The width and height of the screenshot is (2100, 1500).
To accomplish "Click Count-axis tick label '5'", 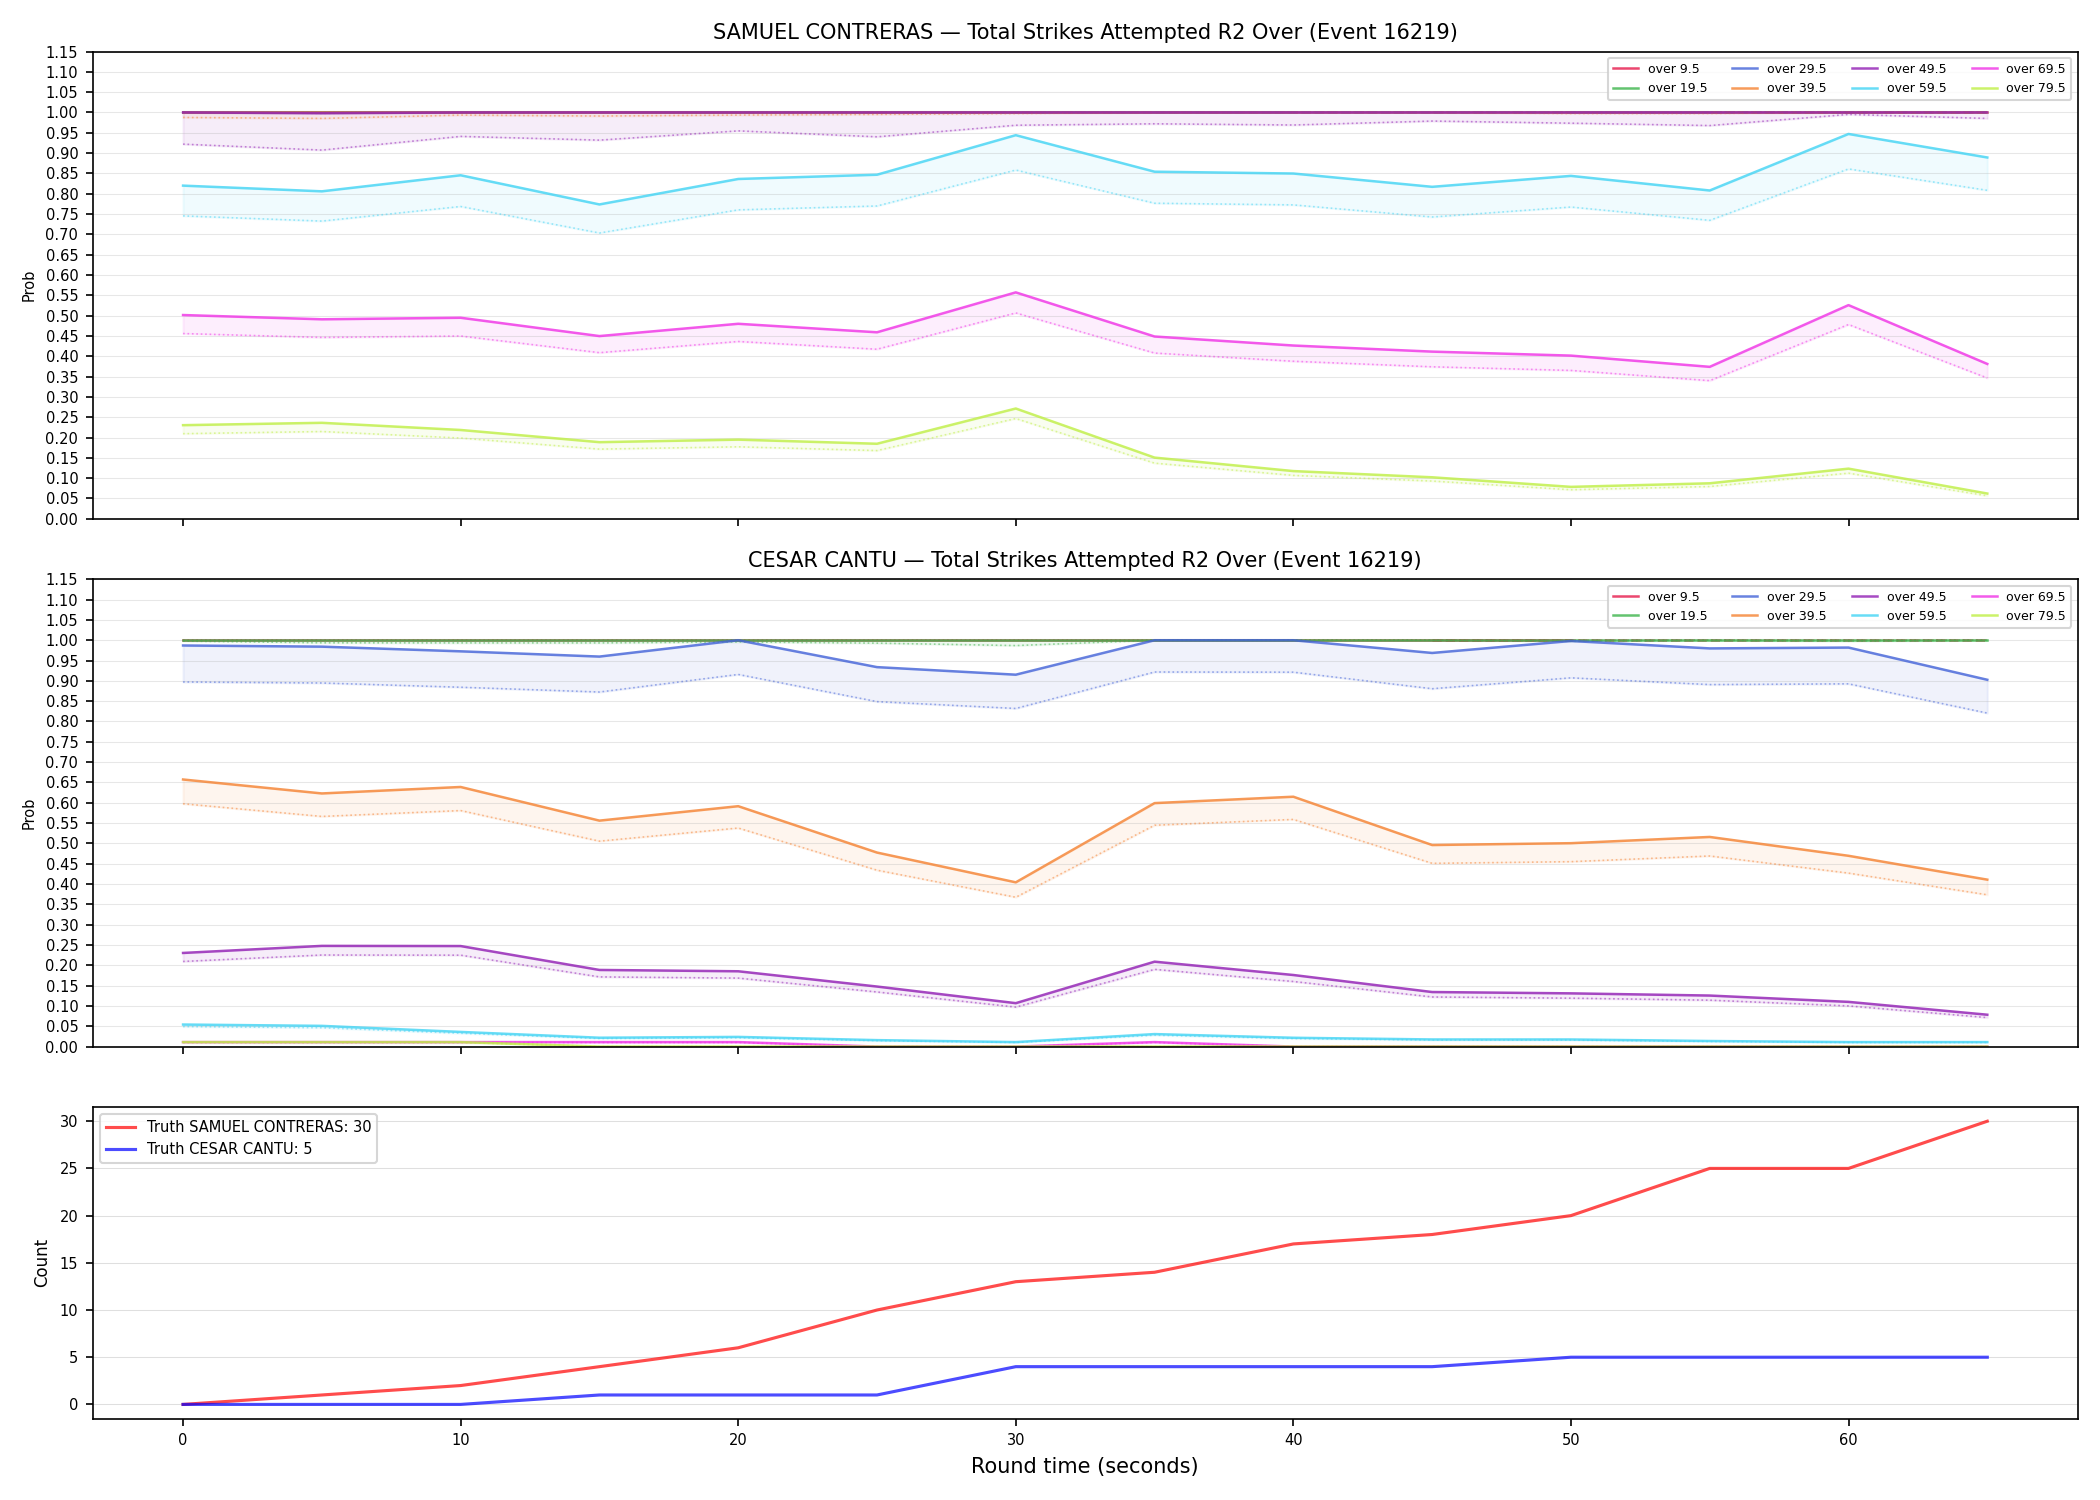I will pos(73,1358).
